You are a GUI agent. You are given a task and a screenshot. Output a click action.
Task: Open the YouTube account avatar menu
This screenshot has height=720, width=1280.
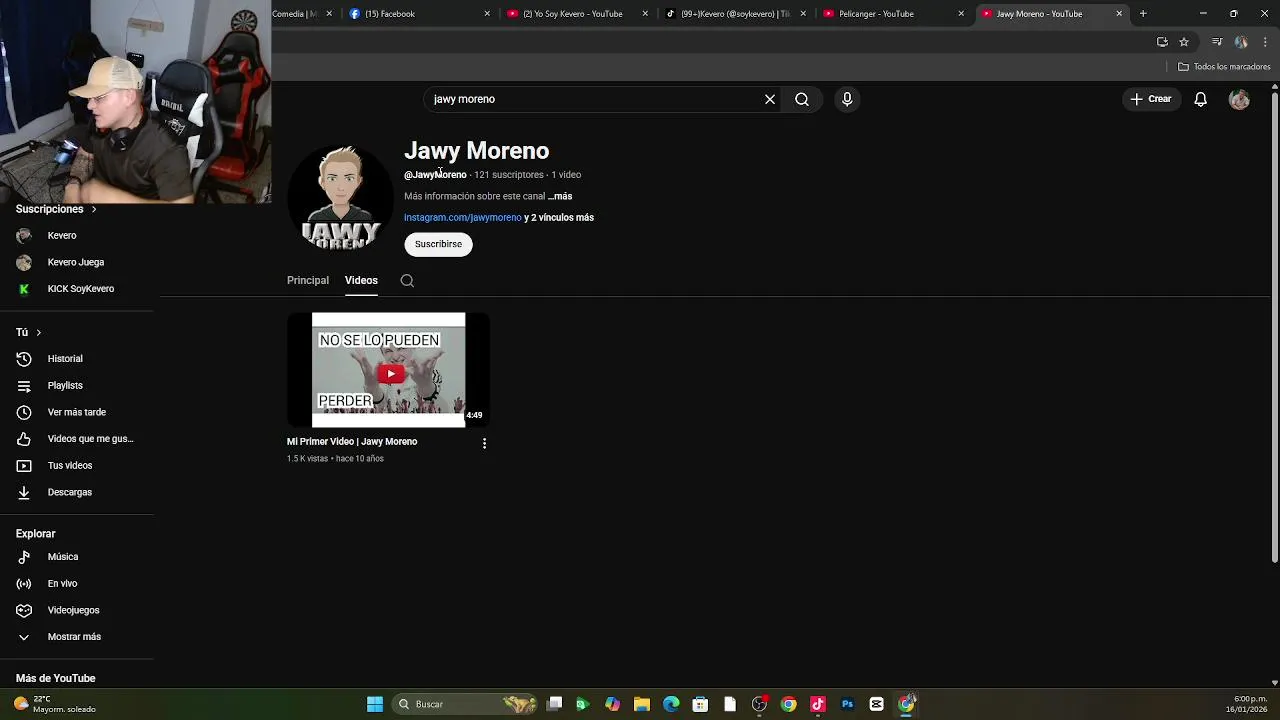pyautogui.click(x=1239, y=99)
